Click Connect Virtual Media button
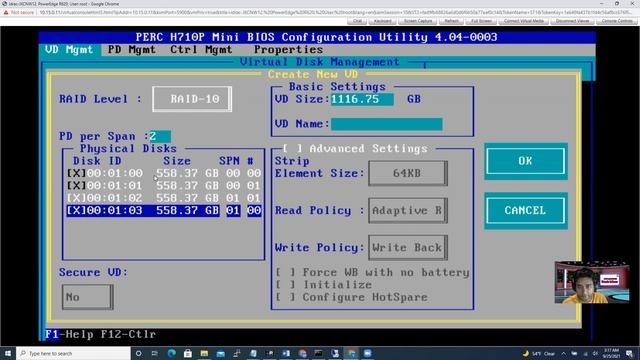This screenshot has width=640, height=360. pyautogui.click(x=524, y=21)
